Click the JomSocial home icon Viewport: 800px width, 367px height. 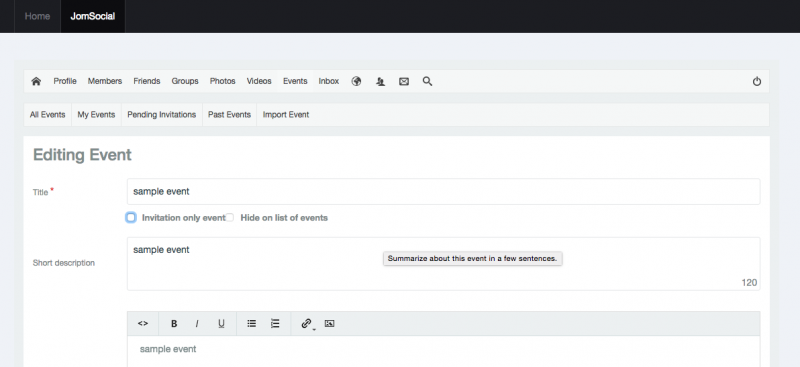click(x=36, y=81)
